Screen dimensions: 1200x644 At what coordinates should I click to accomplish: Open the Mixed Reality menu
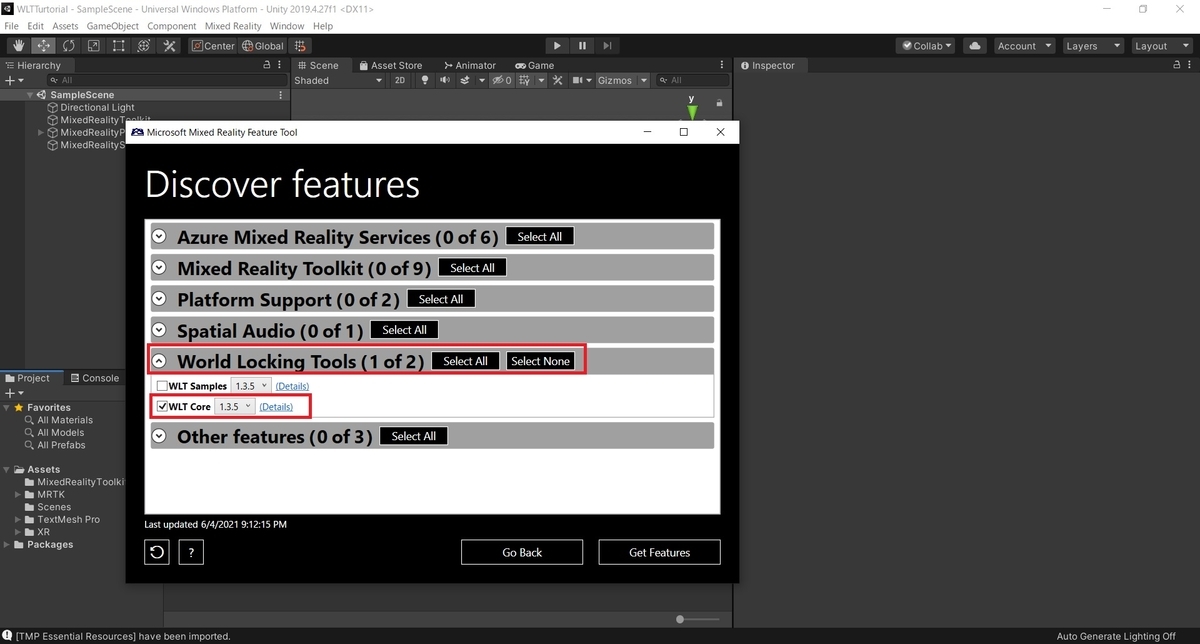tap(233, 26)
